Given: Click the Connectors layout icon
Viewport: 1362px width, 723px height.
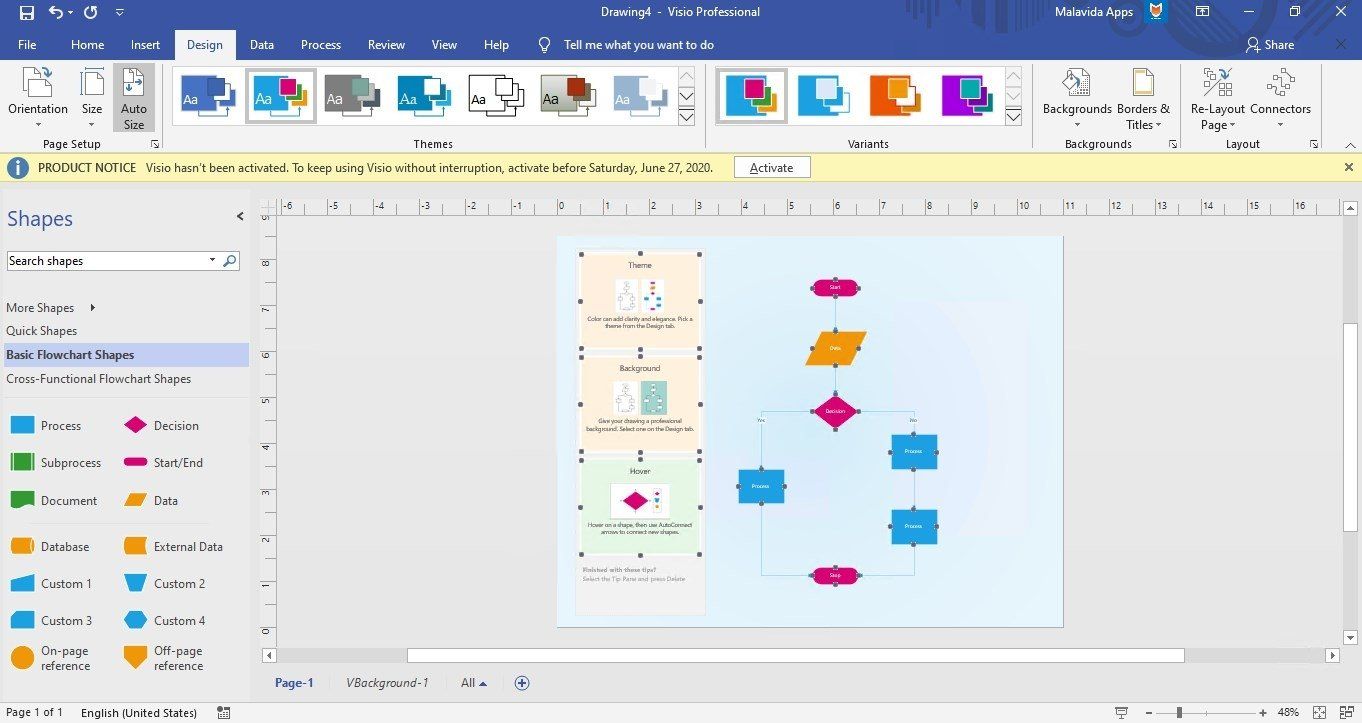Looking at the screenshot, I should tap(1281, 91).
